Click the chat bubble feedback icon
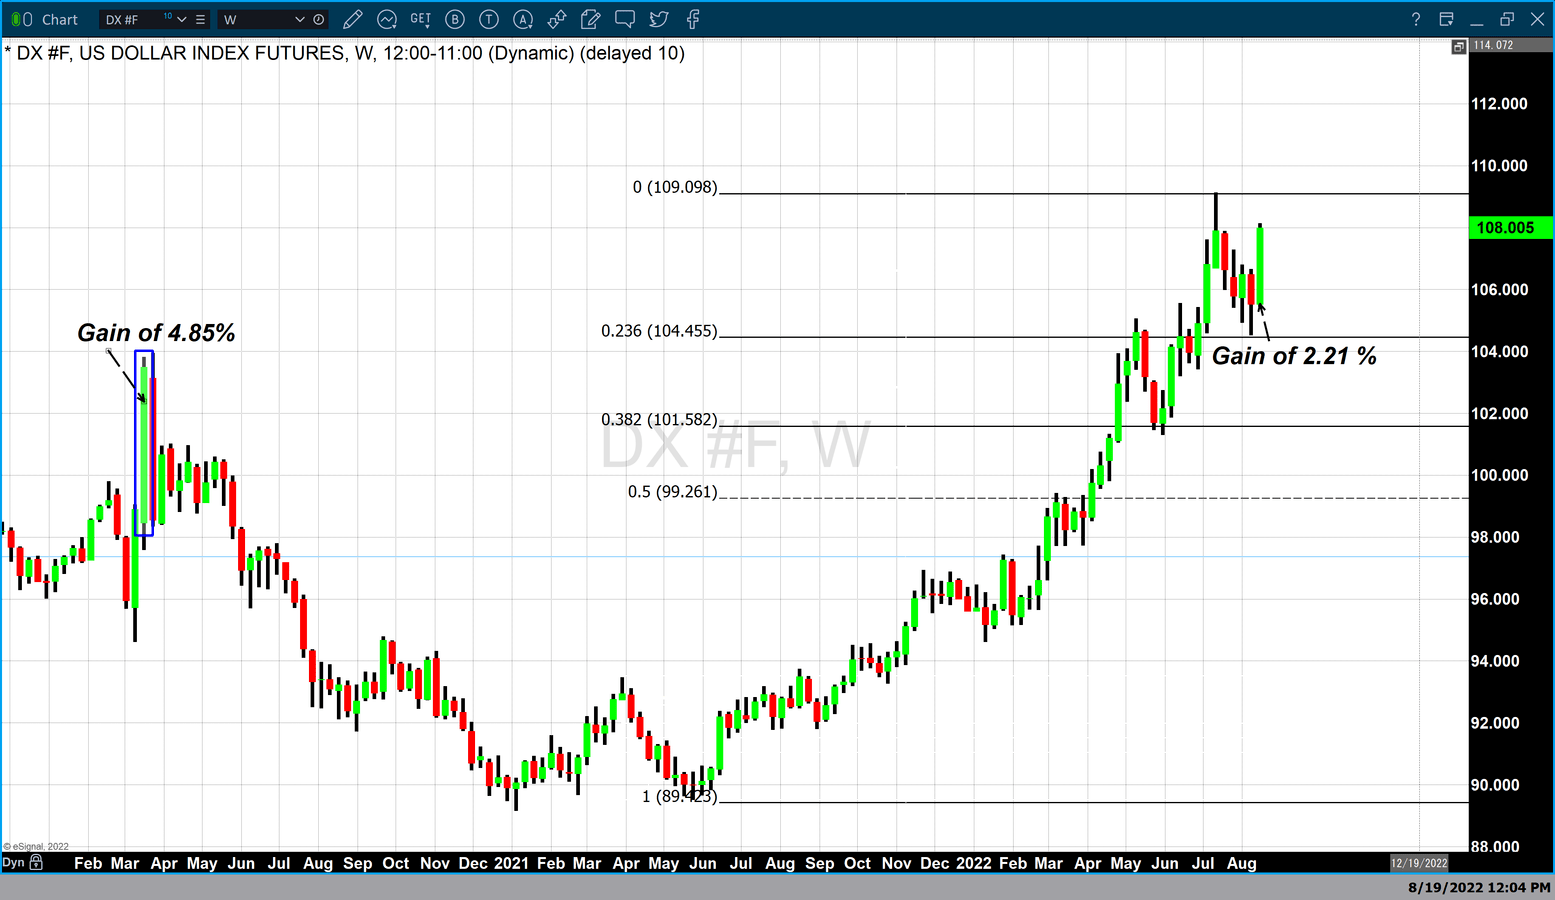Screen dimensions: 1555x900 625,19
